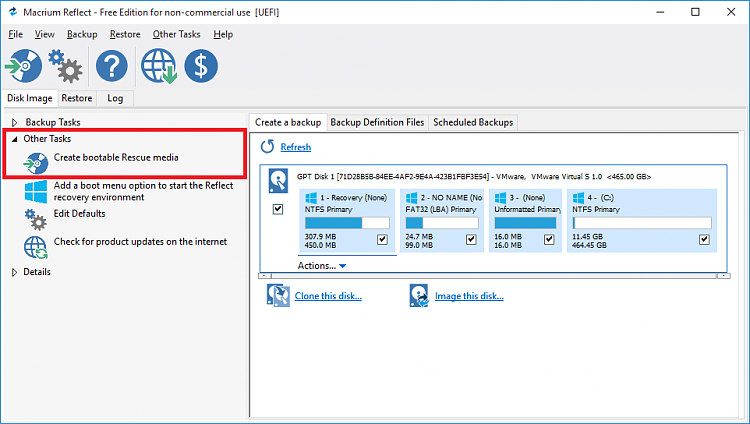Switch to the Disk Image tab
Viewport: 750px width, 424px height.
[x=30, y=98]
